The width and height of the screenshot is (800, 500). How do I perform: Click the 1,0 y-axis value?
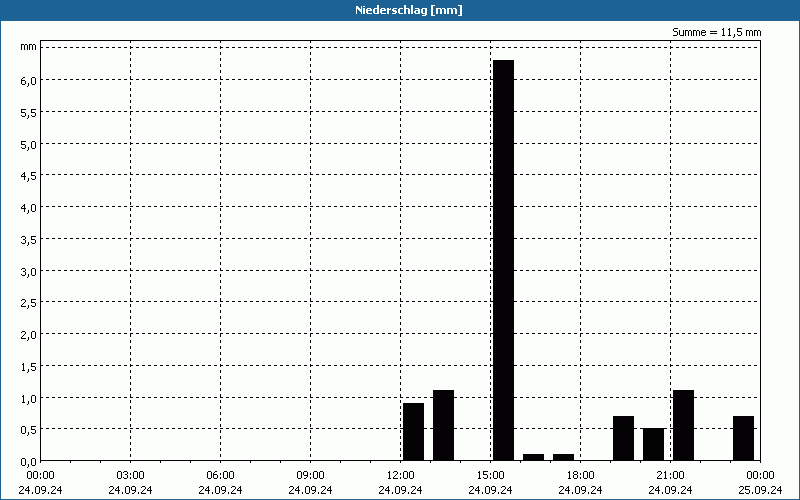click(x=29, y=398)
